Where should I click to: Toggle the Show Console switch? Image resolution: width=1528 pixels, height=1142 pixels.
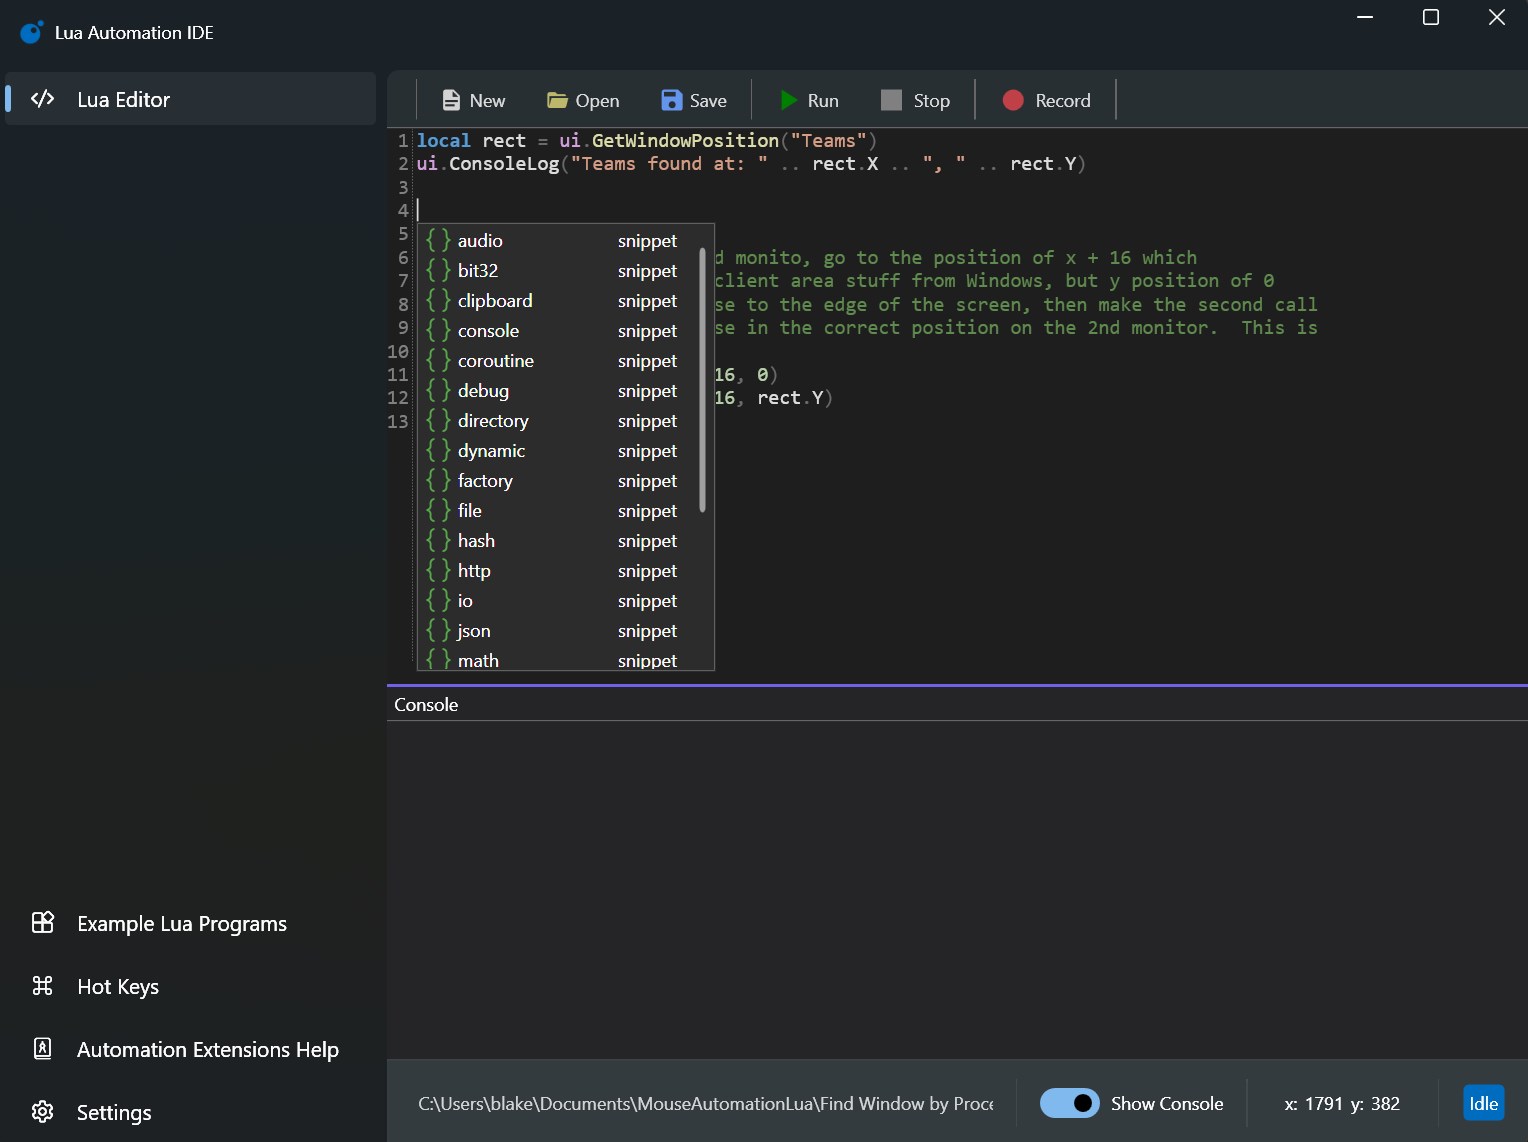(x=1069, y=1103)
